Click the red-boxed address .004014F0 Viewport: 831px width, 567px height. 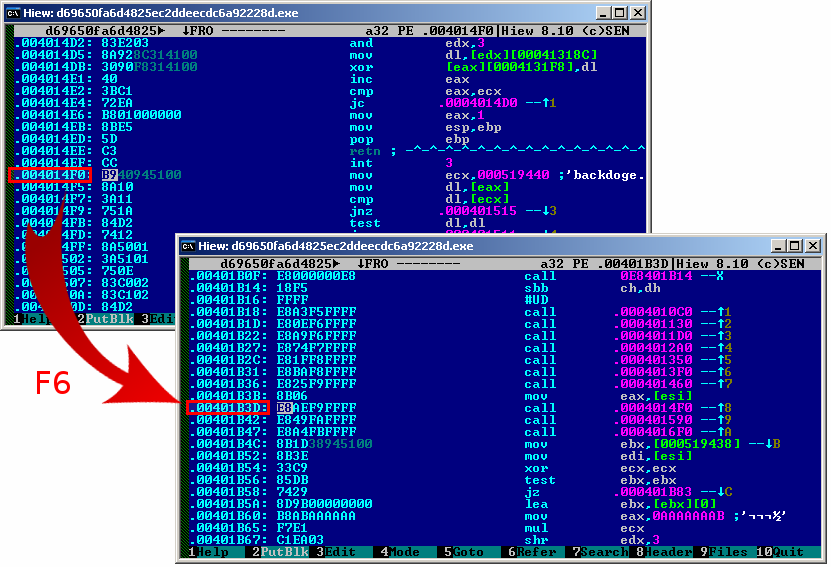[x=51, y=174]
